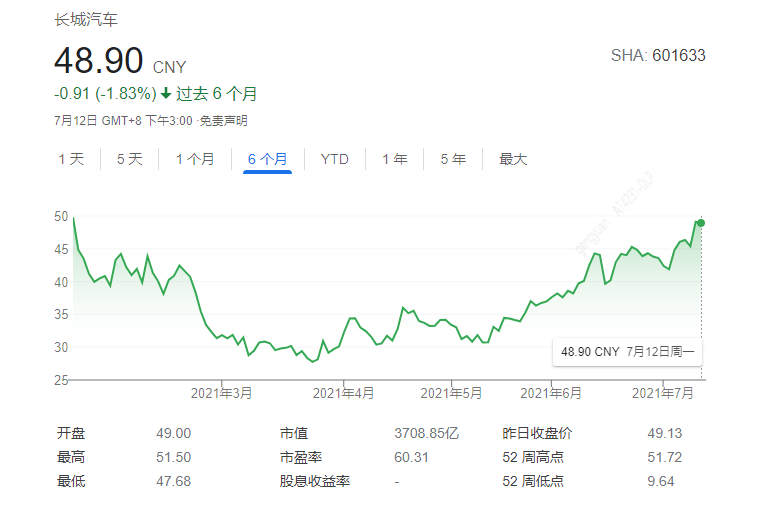774x509 pixels.
Task: Click the 2021年3月 axis label
Action: (221, 393)
